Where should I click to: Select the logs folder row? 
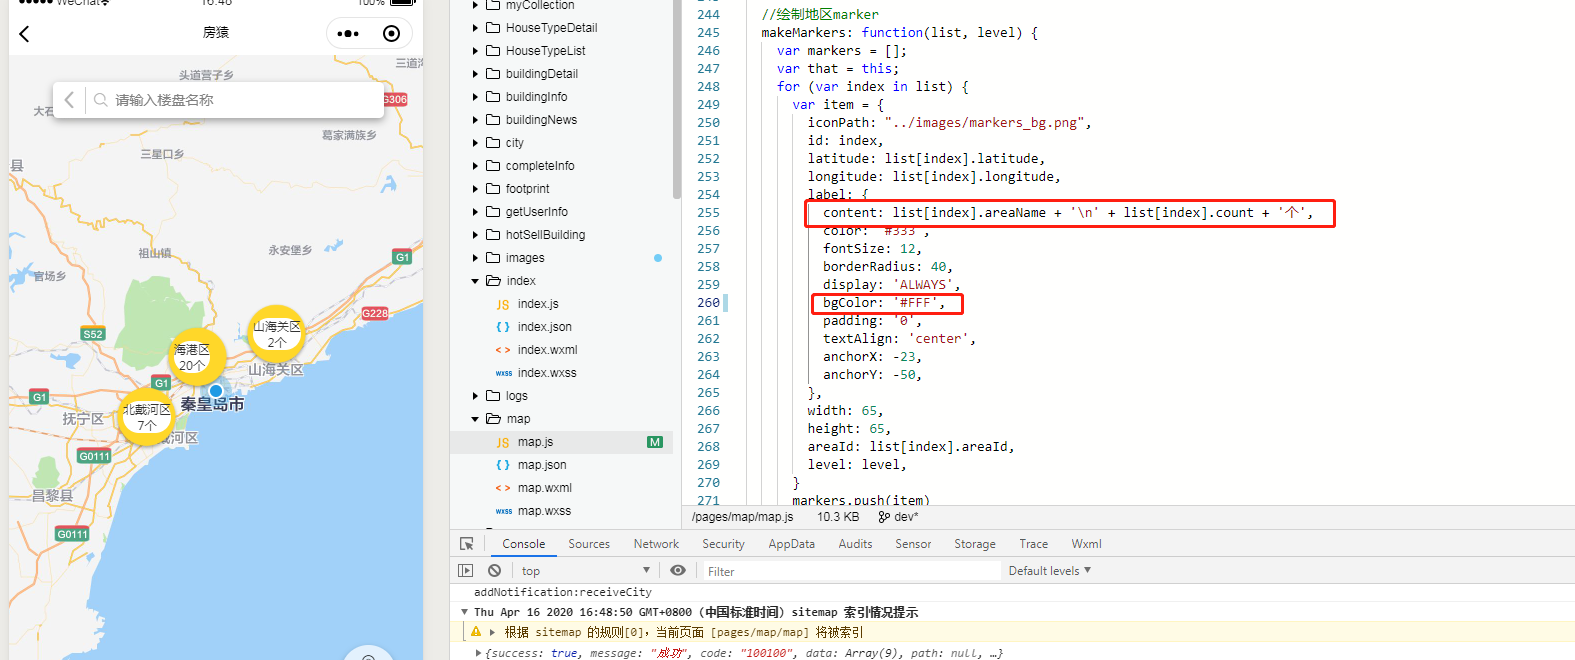pos(561,396)
